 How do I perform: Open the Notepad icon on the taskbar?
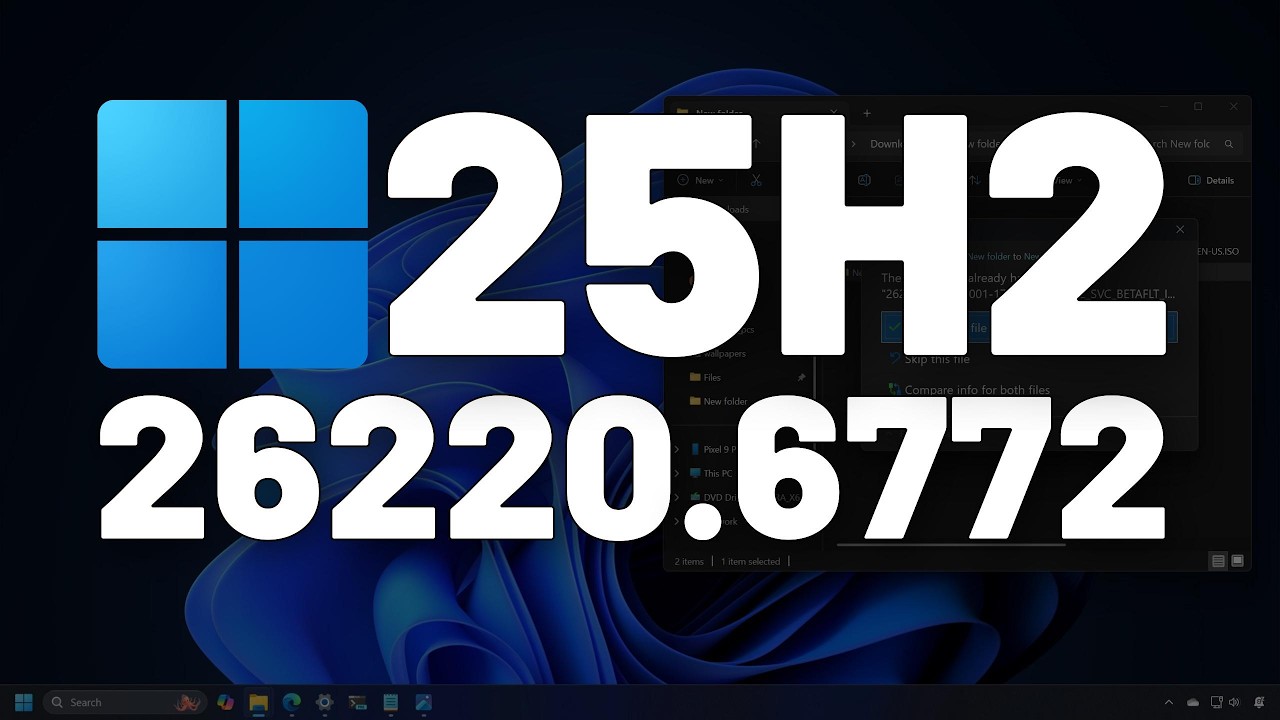[x=390, y=702]
